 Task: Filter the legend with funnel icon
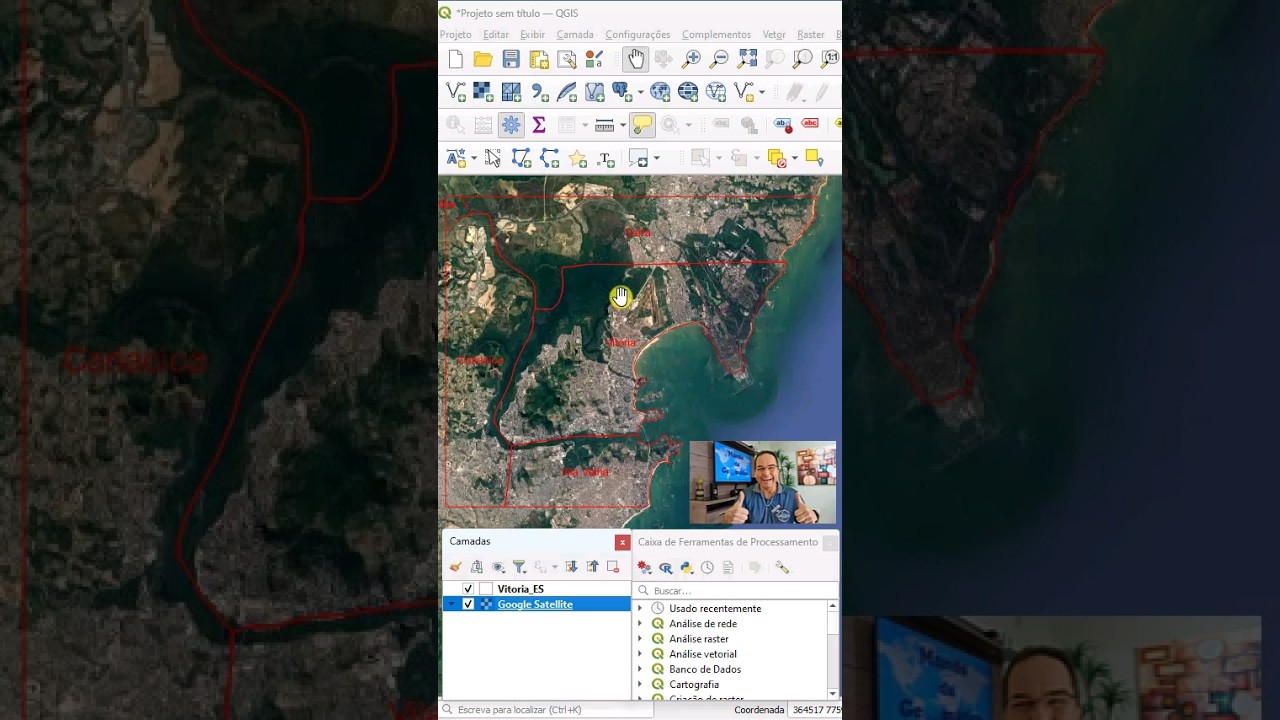pyautogui.click(x=519, y=567)
